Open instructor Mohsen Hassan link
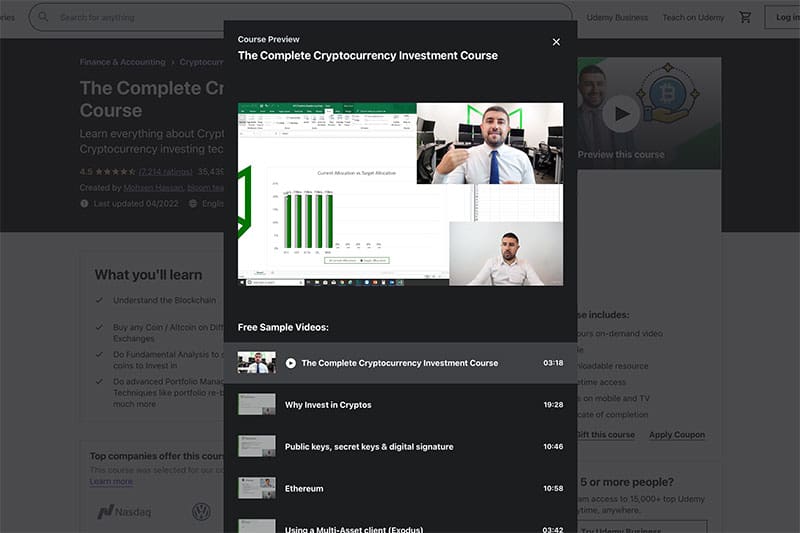The height and width of the screenshot is (533, 800). click(154, 188)
